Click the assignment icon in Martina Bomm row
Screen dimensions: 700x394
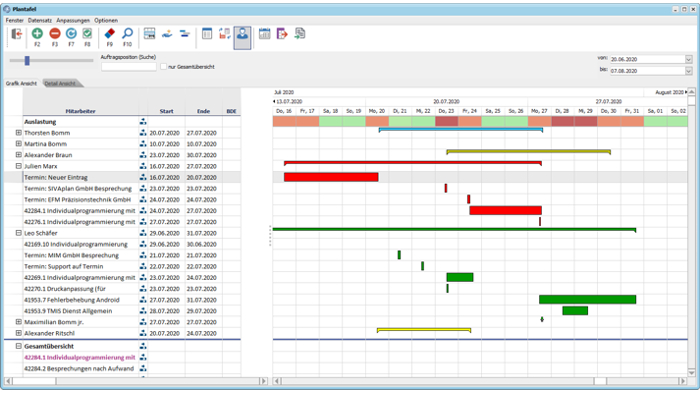point(143,144)
